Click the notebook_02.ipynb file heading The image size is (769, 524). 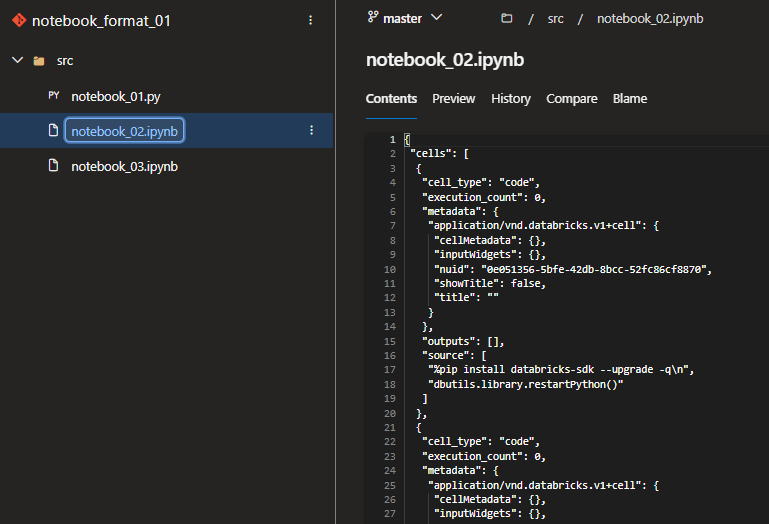pos(445,60)
